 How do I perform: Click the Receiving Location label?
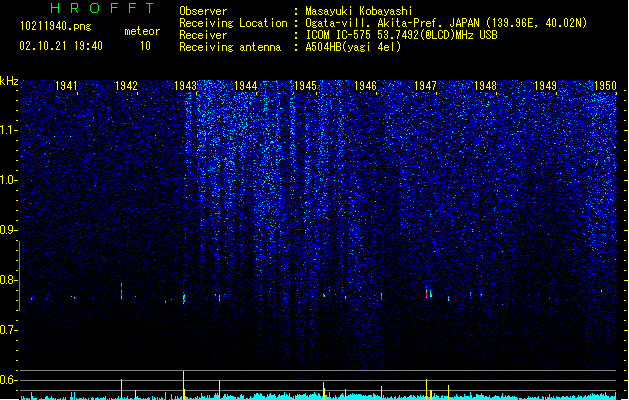[x=233, y=23]
